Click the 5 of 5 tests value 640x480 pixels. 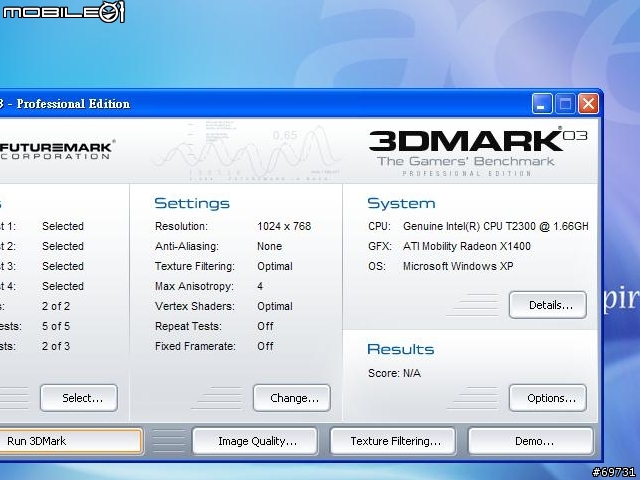[56, 326]
